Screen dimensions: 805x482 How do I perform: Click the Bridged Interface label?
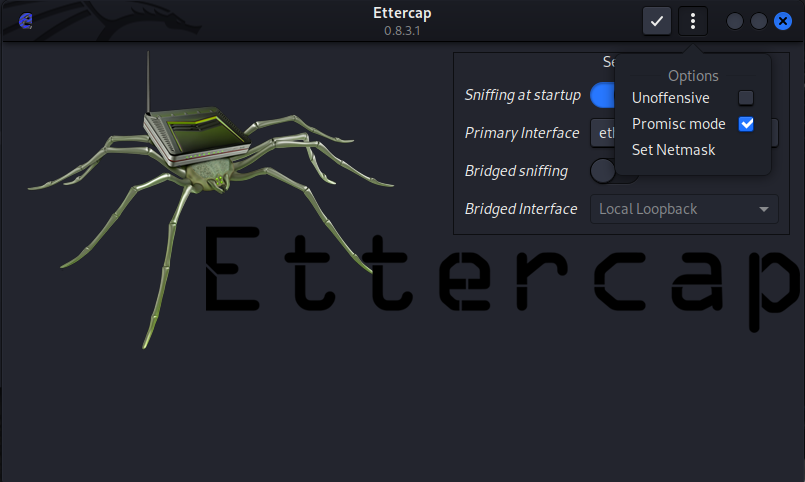coord(521,209)
